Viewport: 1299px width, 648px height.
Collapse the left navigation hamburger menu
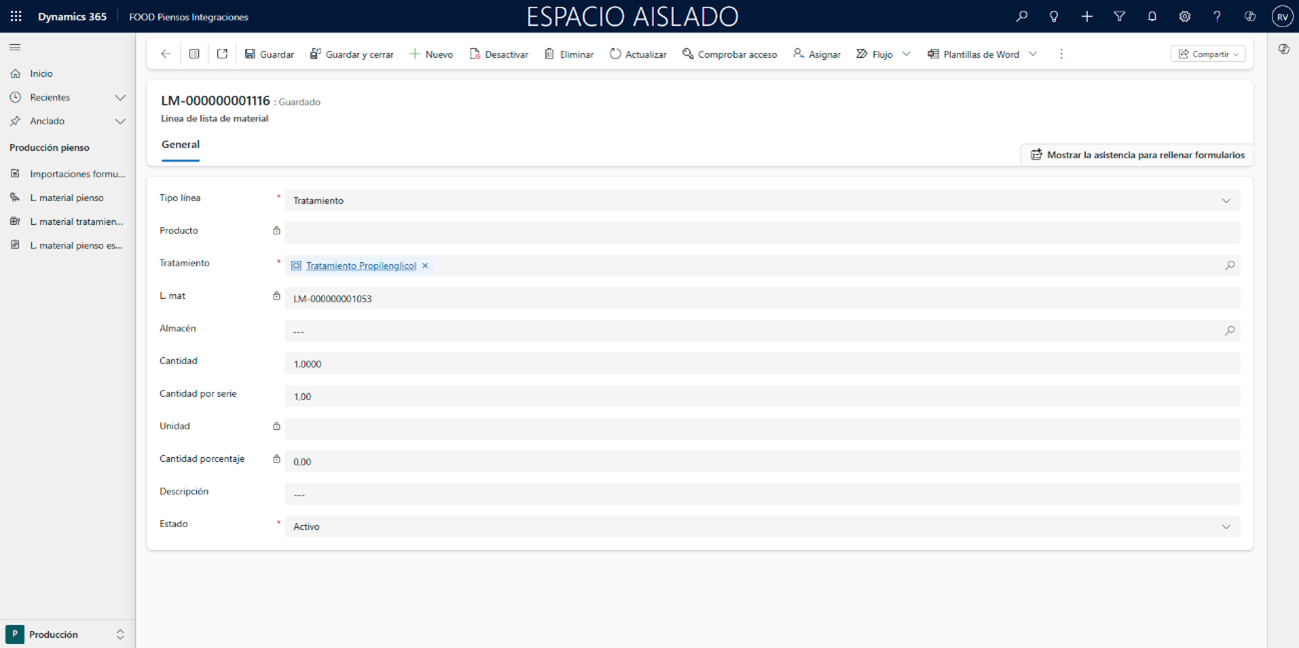(15, 47)
